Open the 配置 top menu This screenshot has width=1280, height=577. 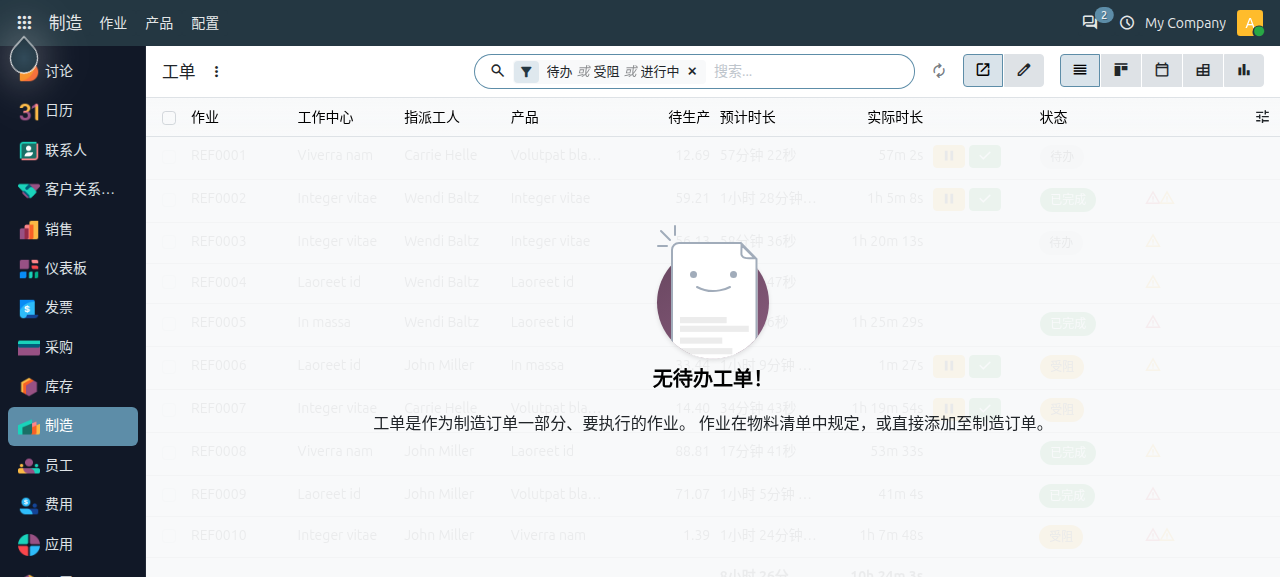[x=205, y=23]
